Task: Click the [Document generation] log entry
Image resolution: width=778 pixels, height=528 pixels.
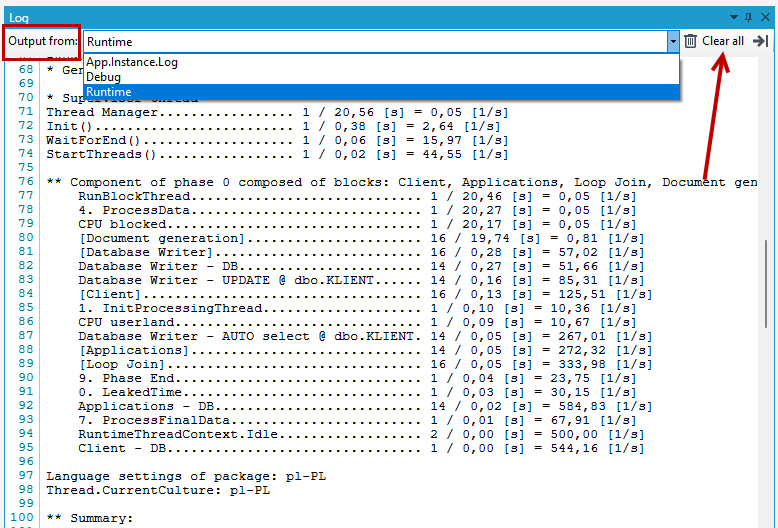Action: click(361, 238)
